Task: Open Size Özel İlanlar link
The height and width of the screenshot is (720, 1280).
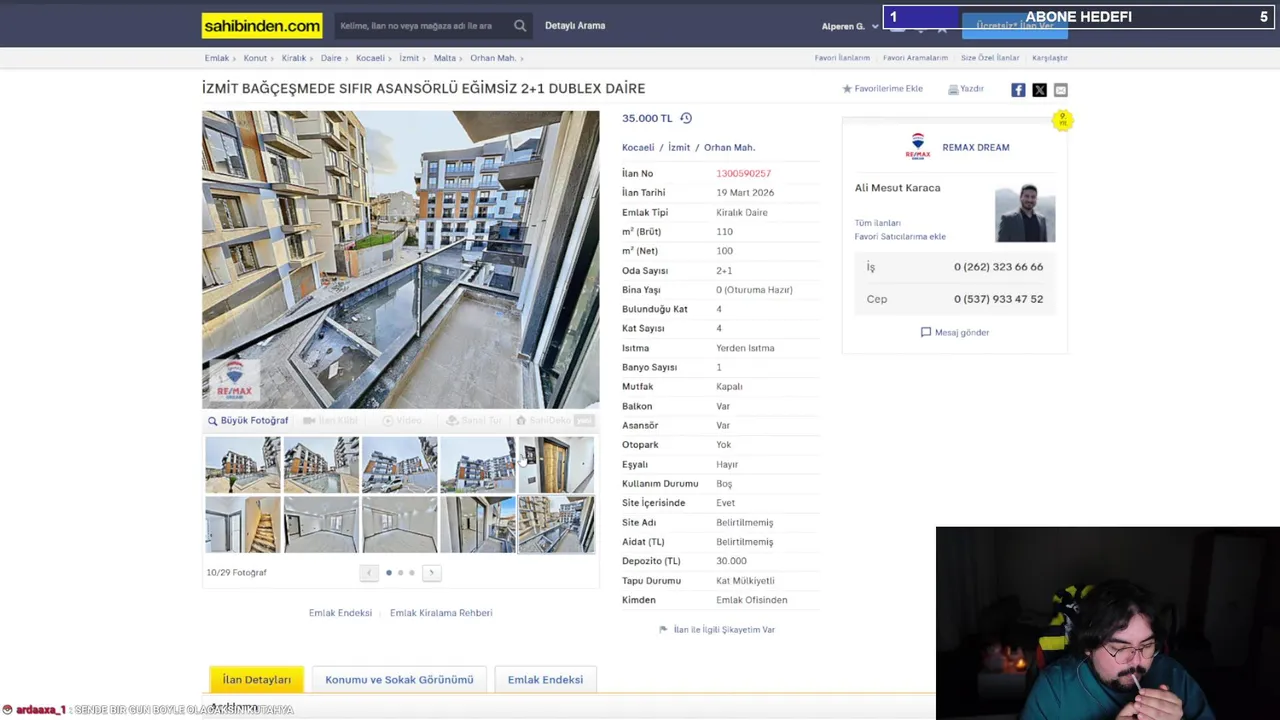Action: click(990, 58)
